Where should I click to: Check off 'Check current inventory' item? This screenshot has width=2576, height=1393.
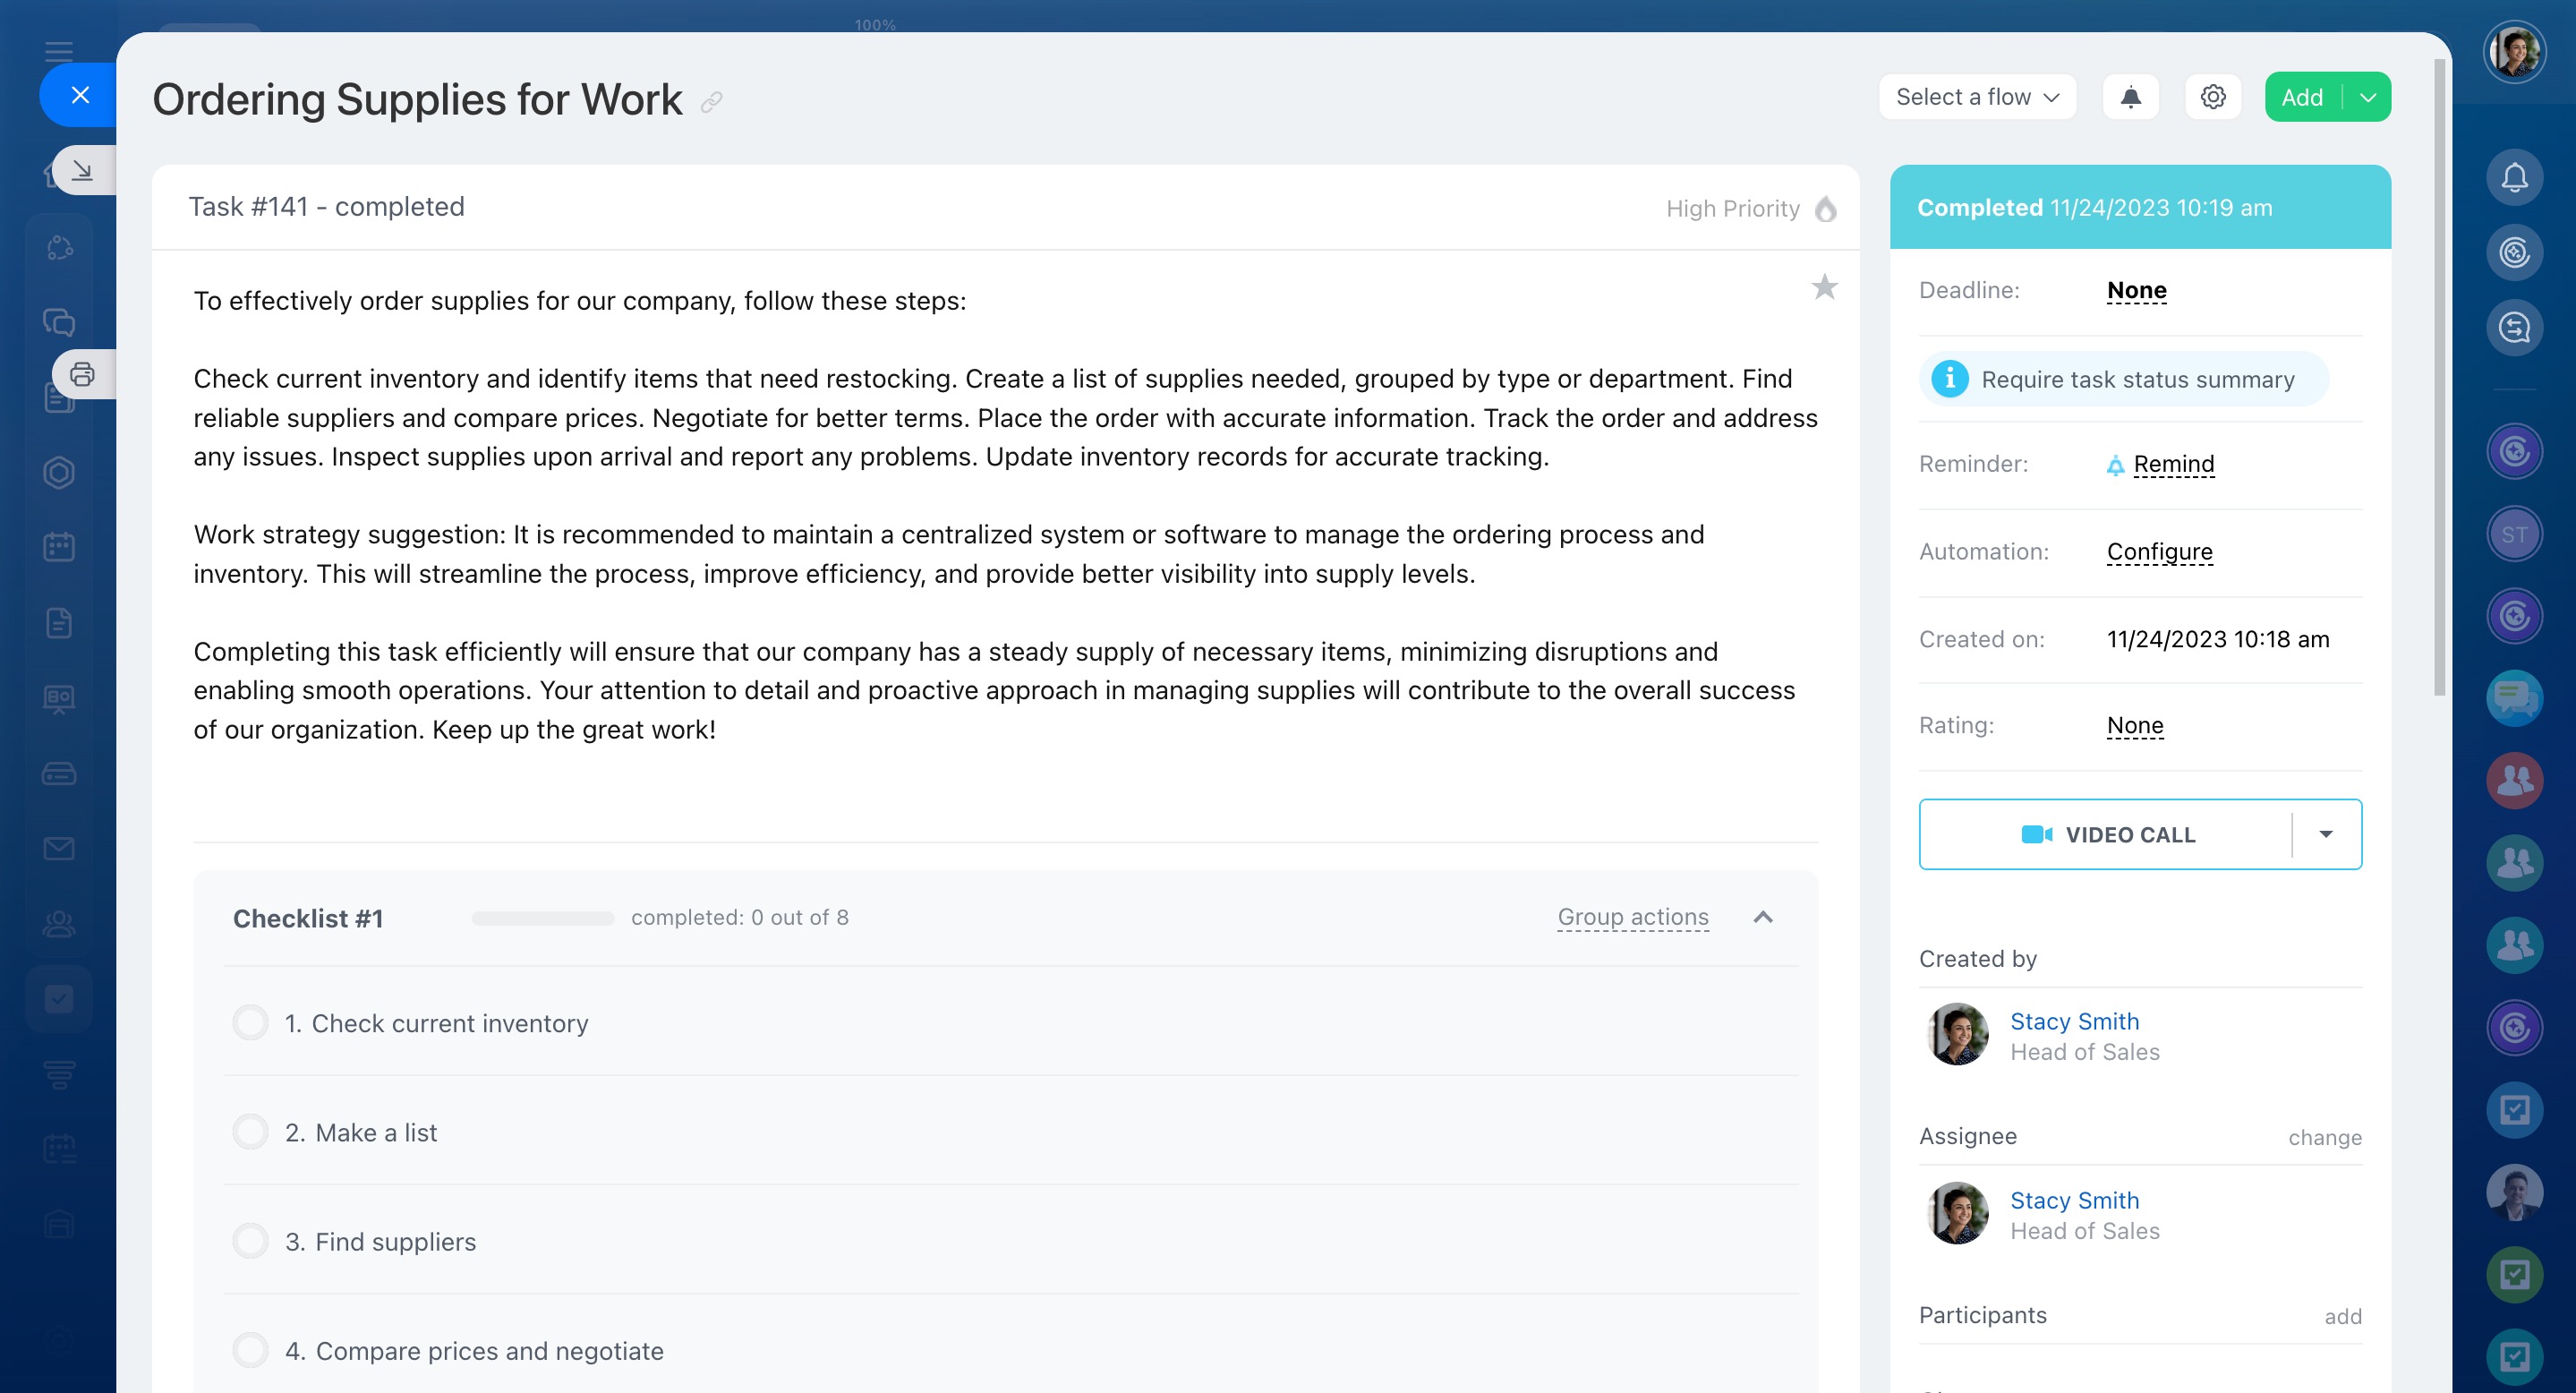(250, 1023)
